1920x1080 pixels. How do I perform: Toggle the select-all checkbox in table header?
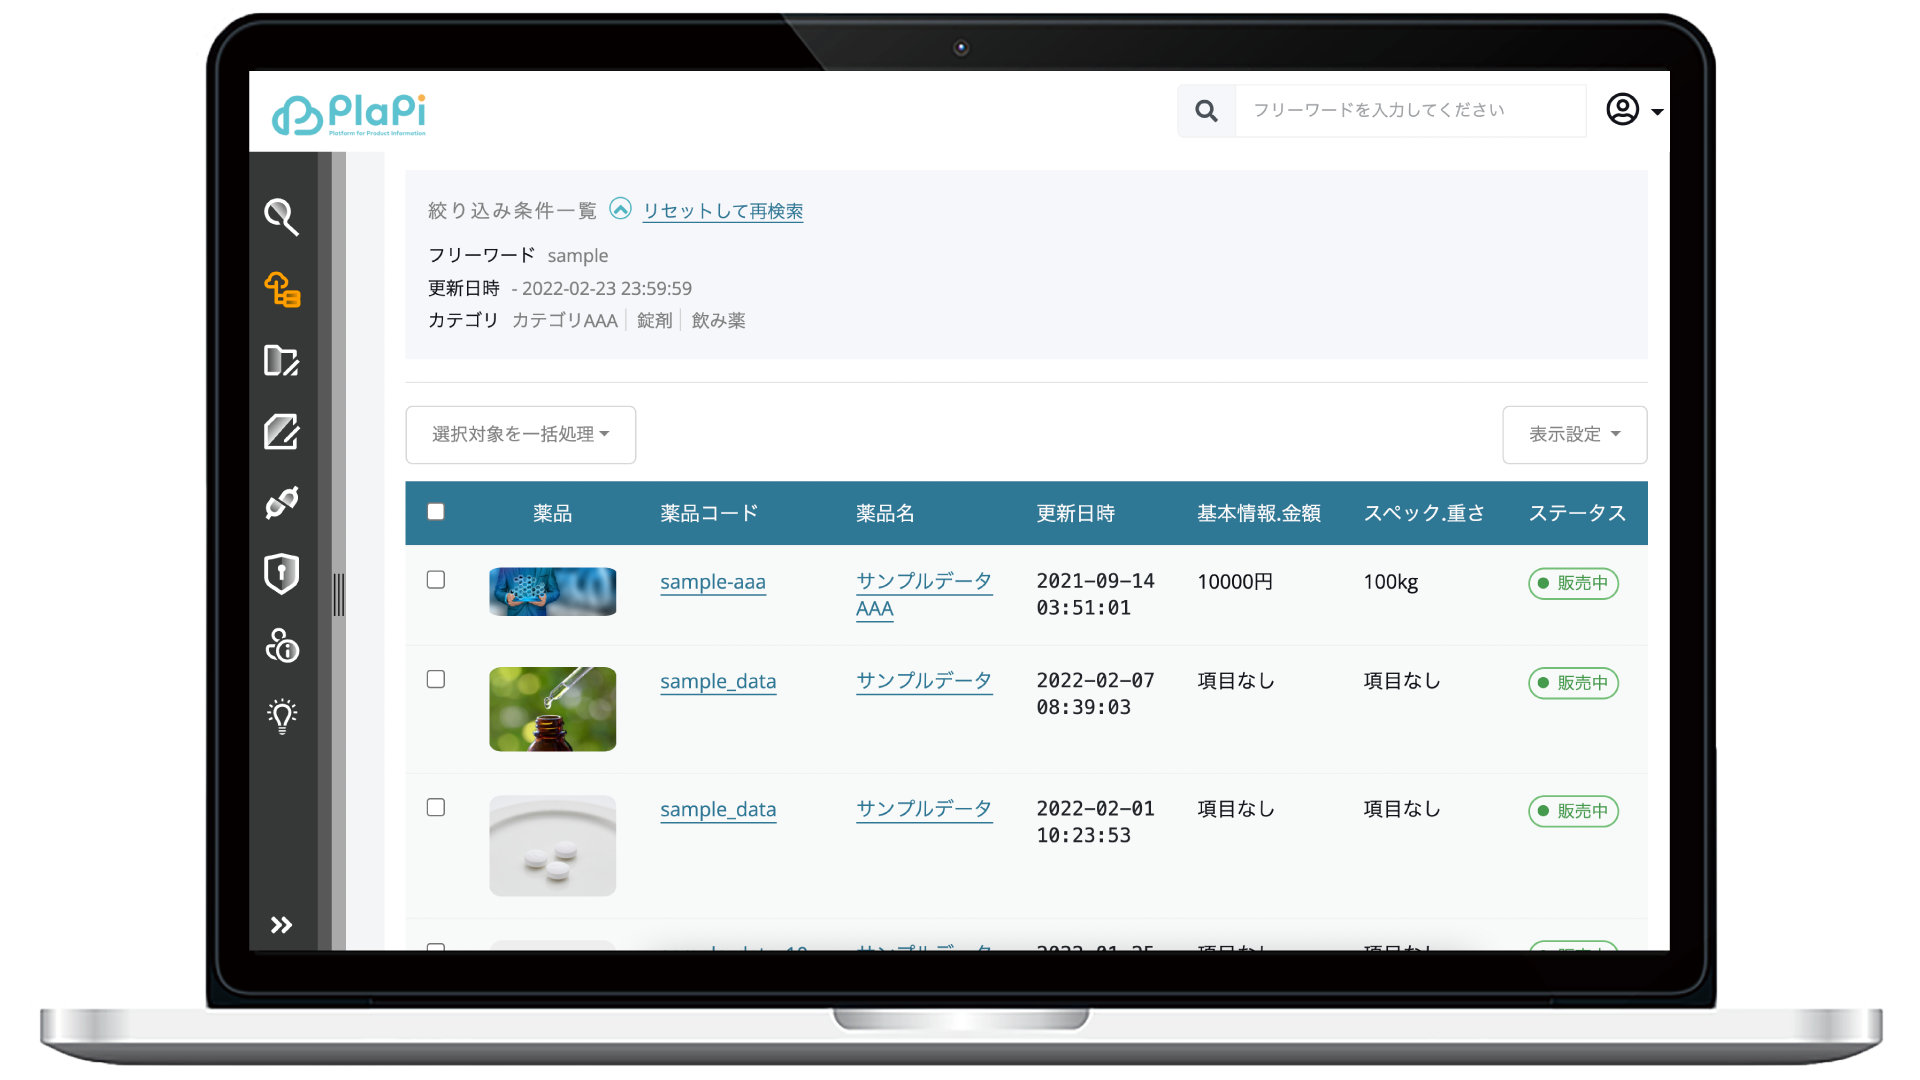tap(435, 512)
